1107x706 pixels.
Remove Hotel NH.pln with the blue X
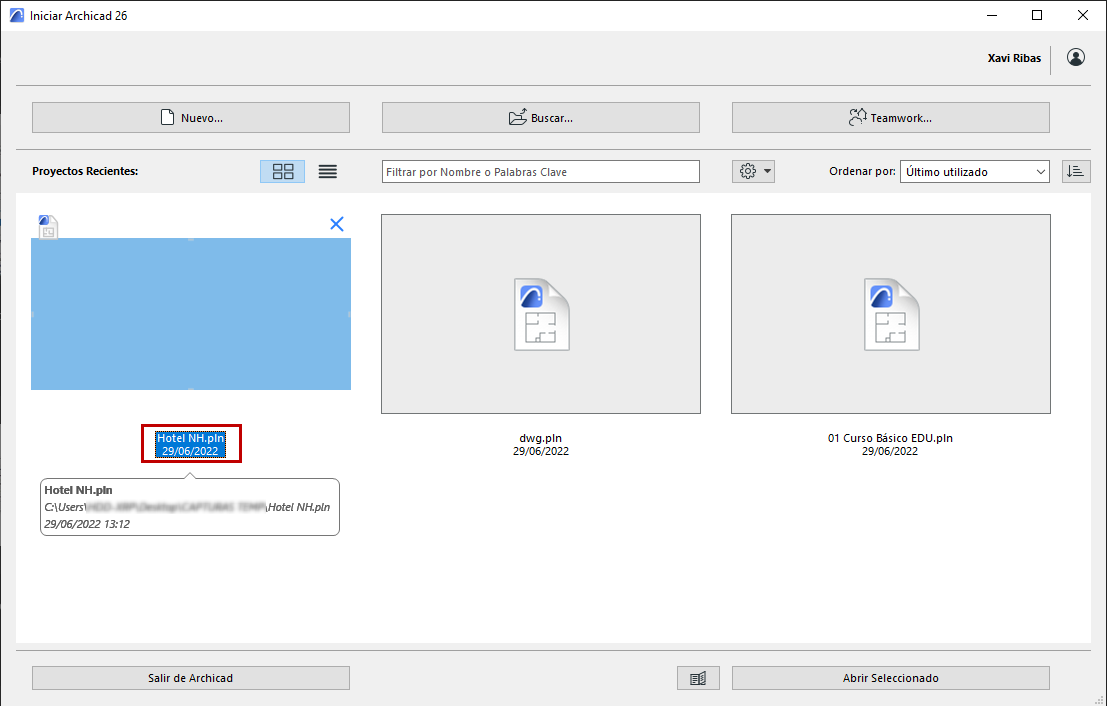[337, 225]
